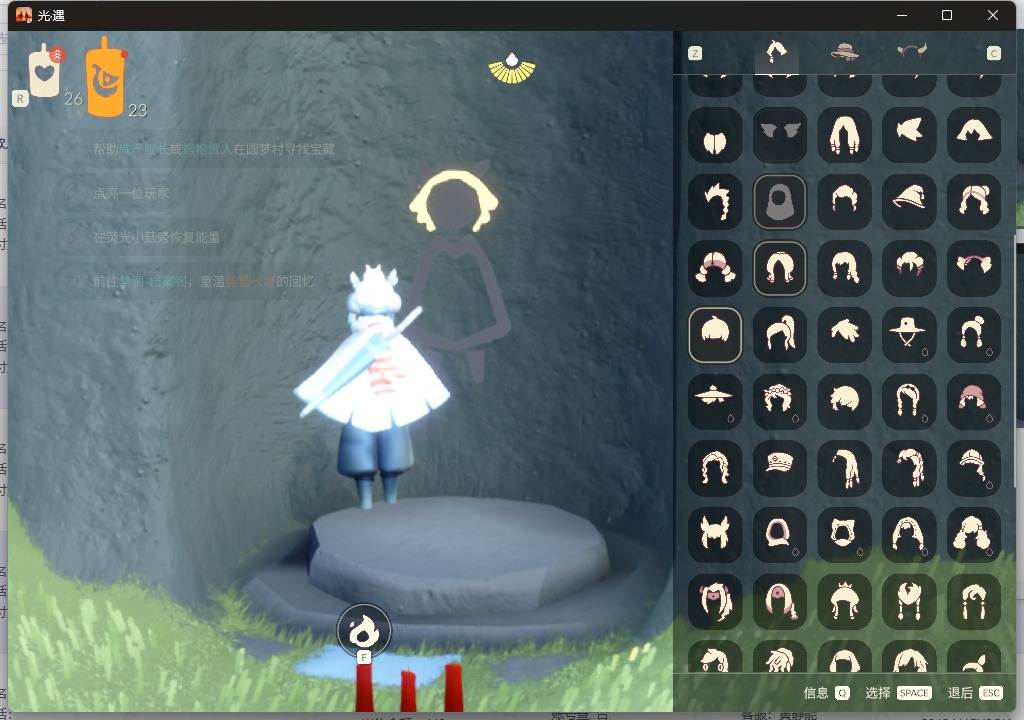Image resolution: width=1024 pixels, height=720 pixels.
Task: Select the twin-bun hair with crossed bands
Action: 974,202
